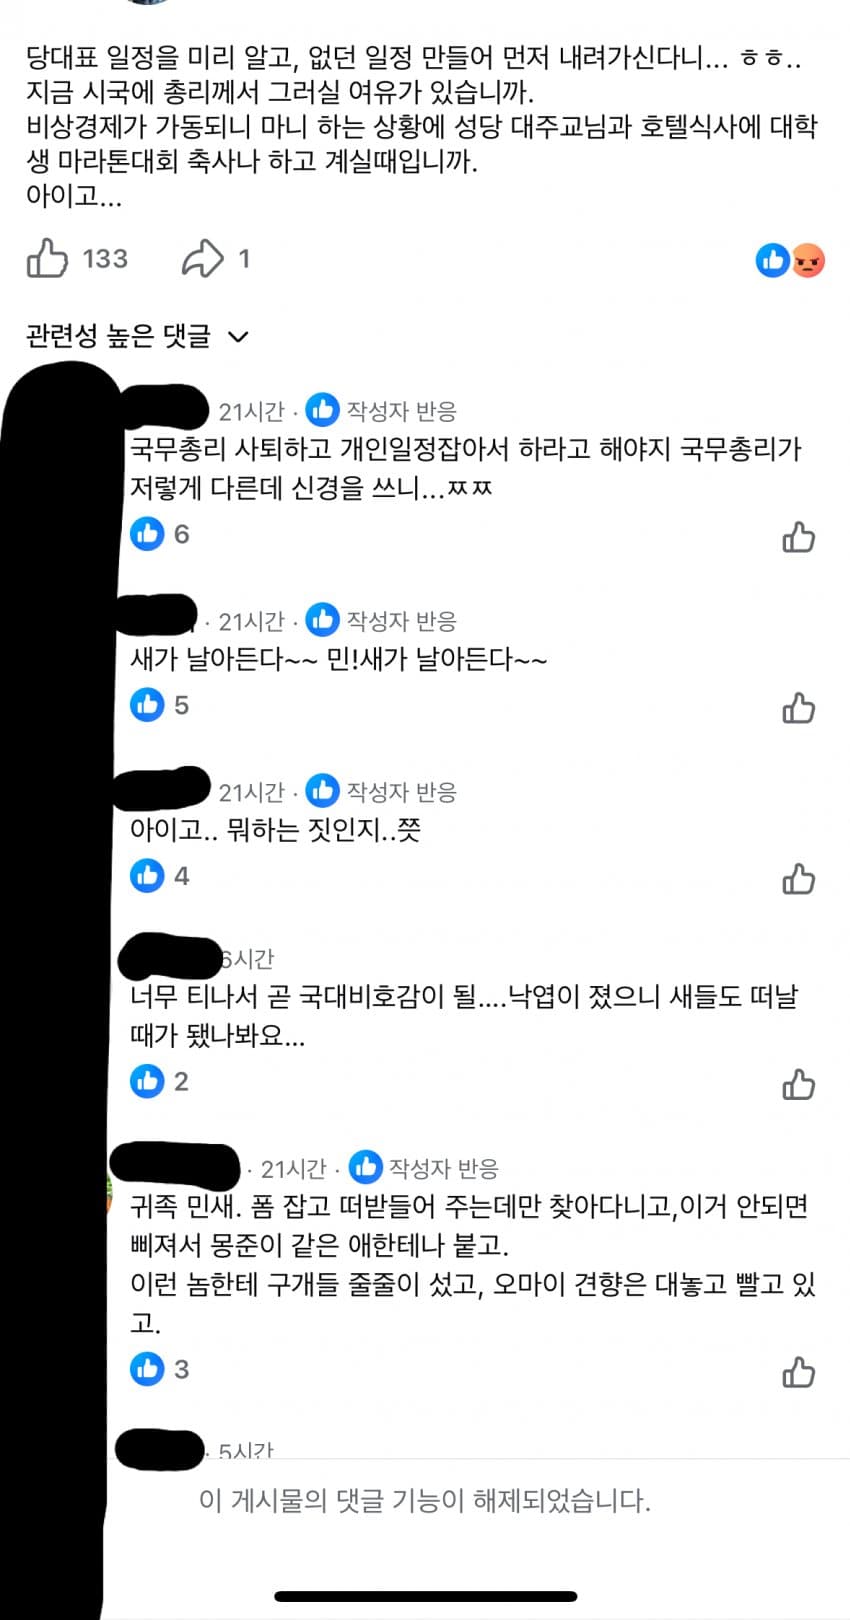This screenshot has width=850, height=1620.
Task: Tap like outline on 너무 티나서 comment
Action: point(798,1084)
